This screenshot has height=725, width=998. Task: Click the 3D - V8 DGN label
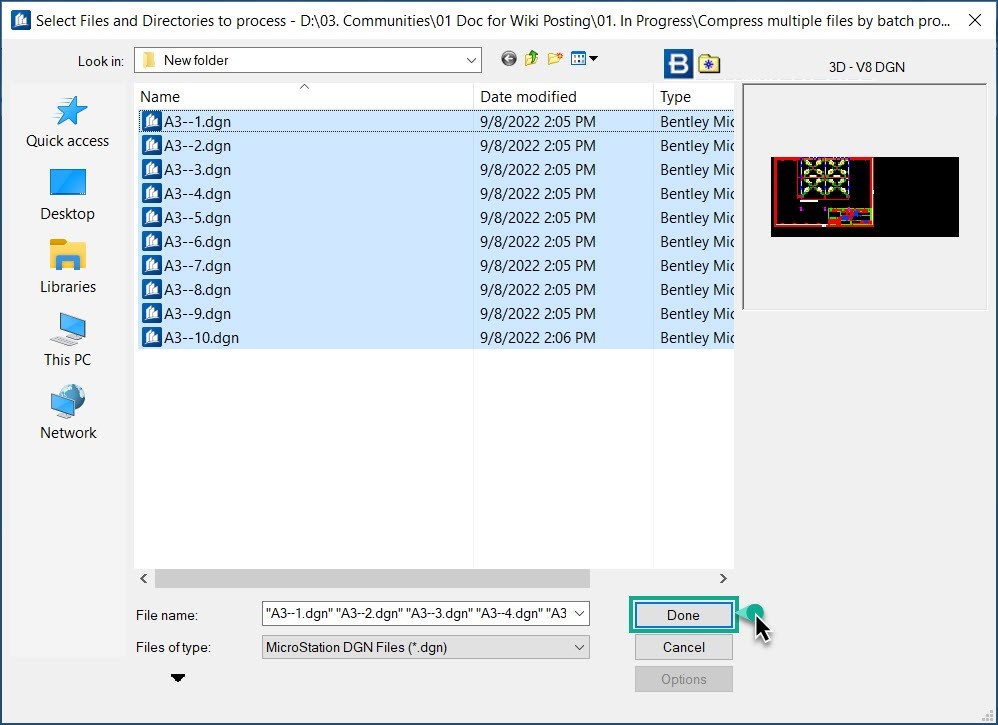866,67
